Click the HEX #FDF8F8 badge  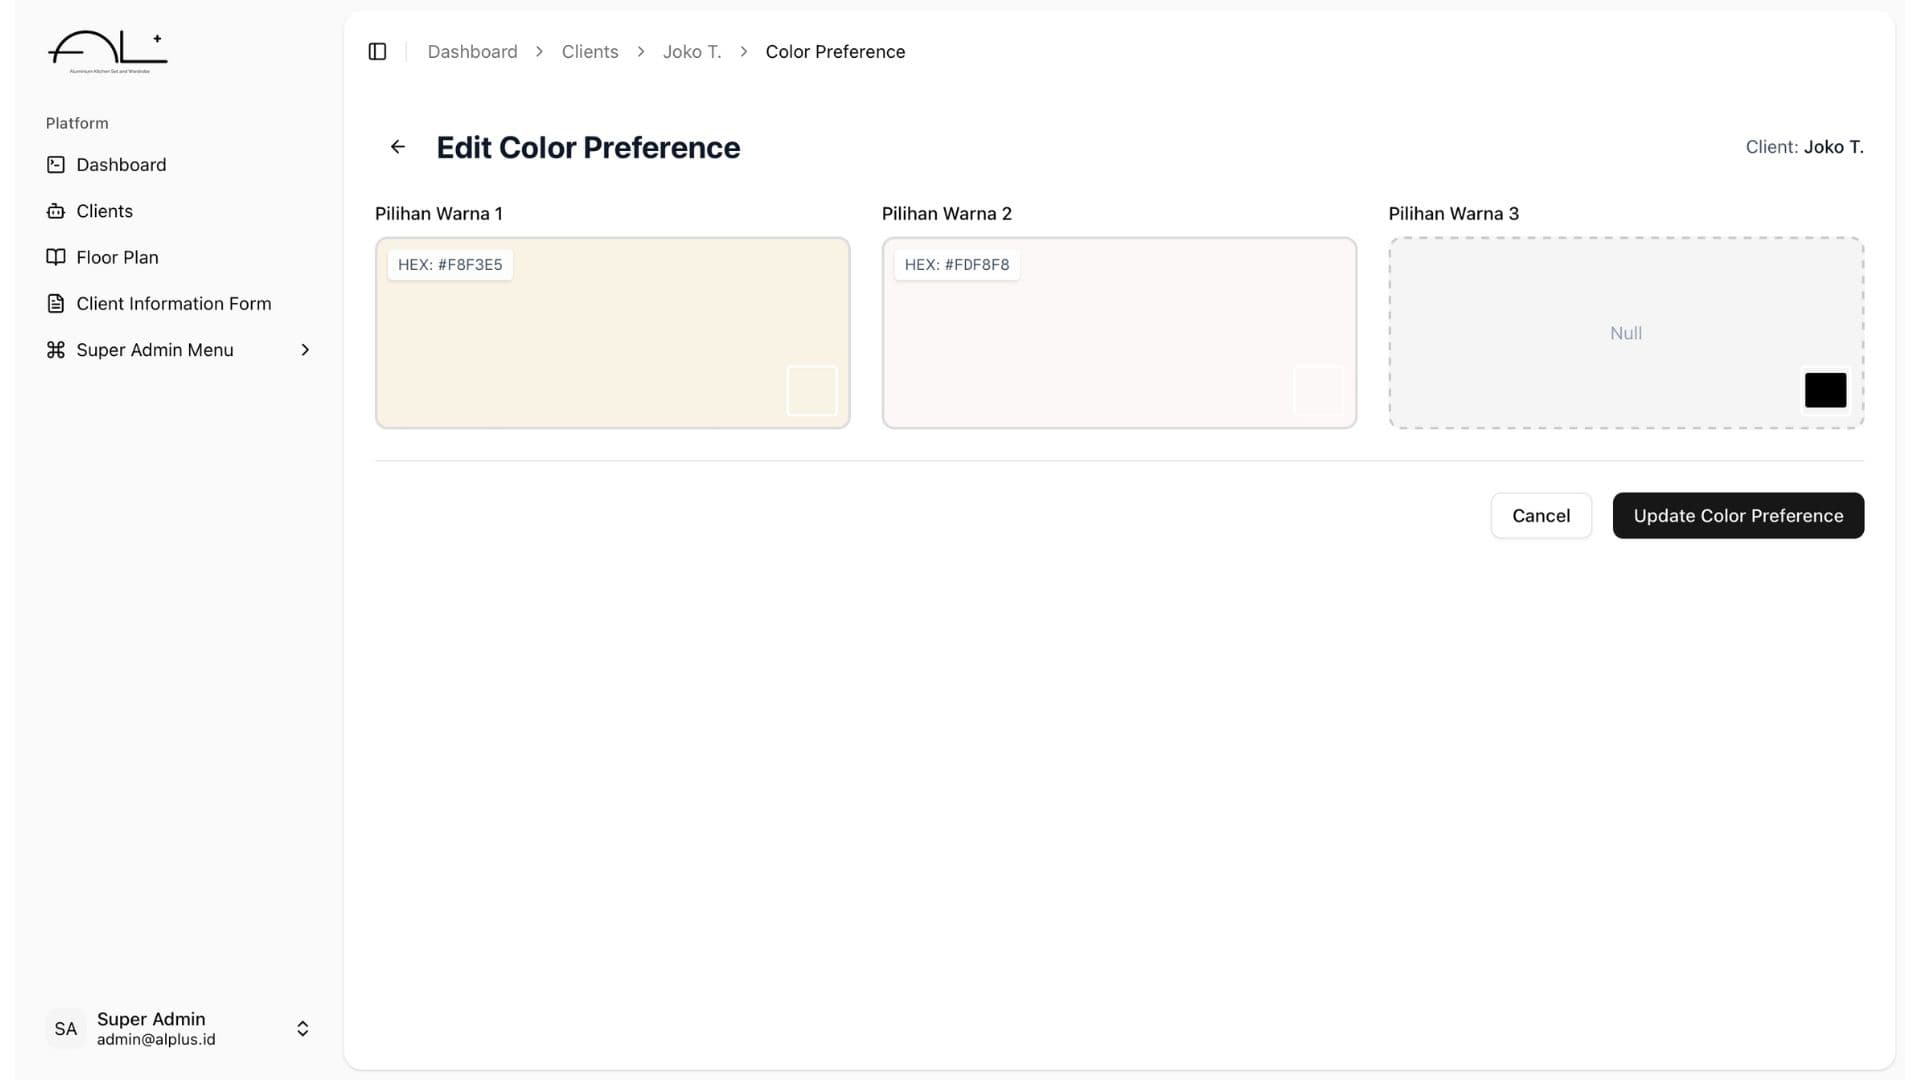pyautogui.click(x=956, y=264)
